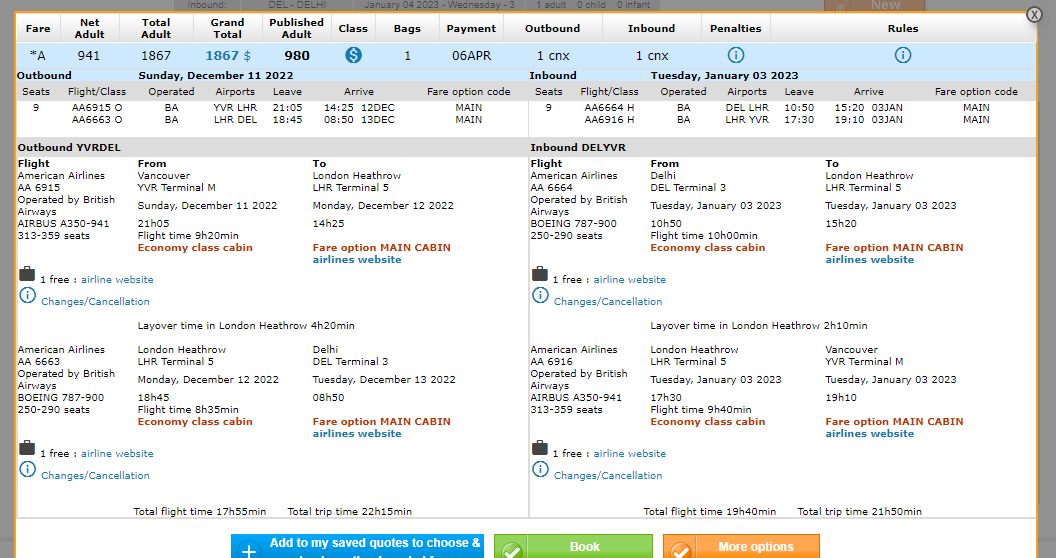Close the fare details popup

(1034, 15)
